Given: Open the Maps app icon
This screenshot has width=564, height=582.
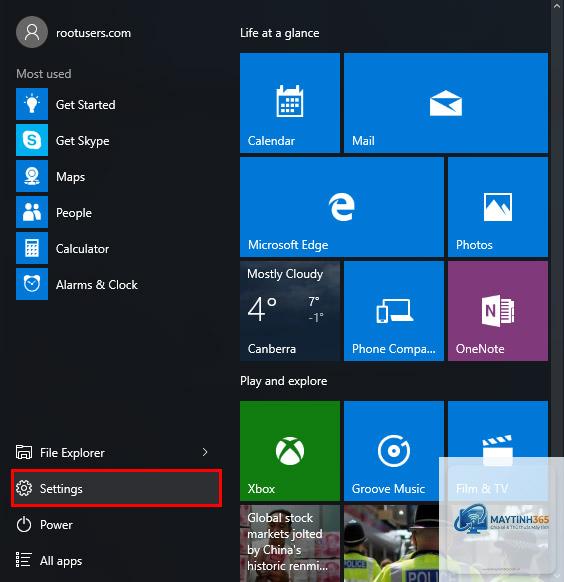Looking at the screenshot, I should point(32,176).
